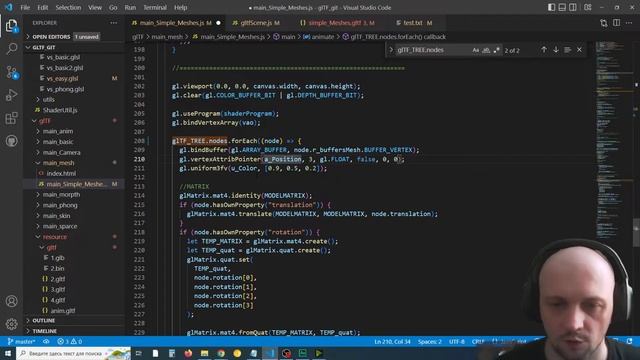Toggle Match Case in find widget
Viewport: 640px width, 360px height.
coord(476,50)
